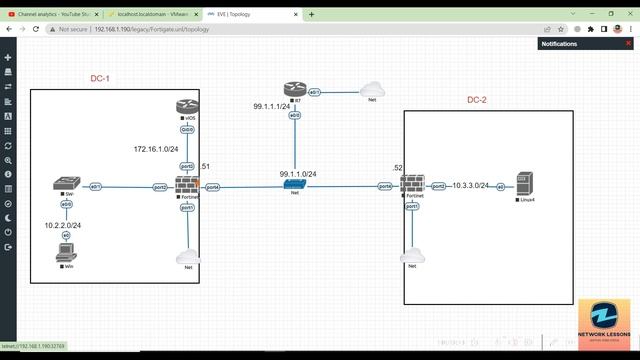Viewport: 640px width, 360px height.
Task: Open Startup-configs sidebar icon
Action: click(x=8, y=102)
